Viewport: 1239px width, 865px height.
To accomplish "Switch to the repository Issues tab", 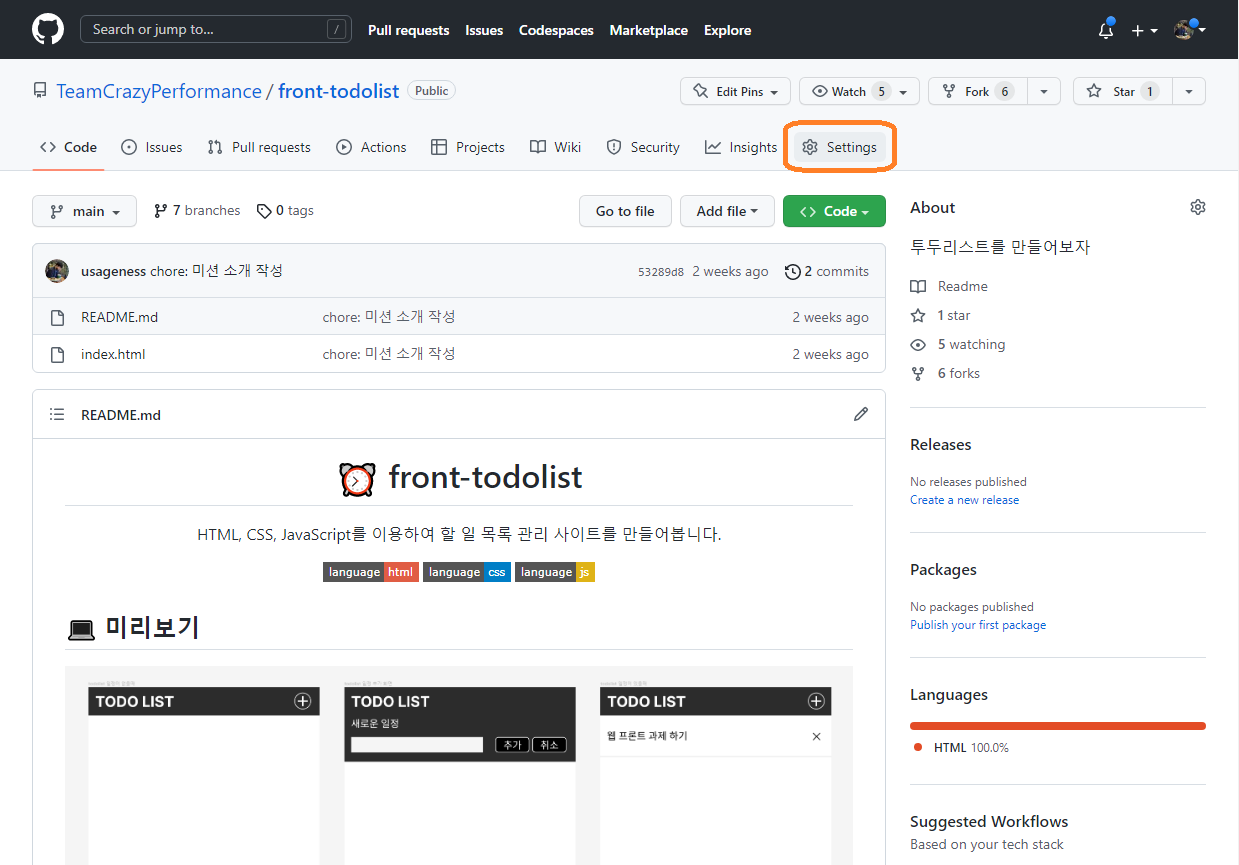I will (x=151, y=147).
